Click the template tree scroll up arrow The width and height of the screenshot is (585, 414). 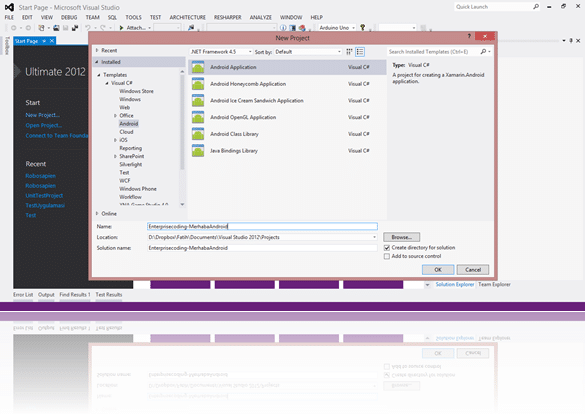click(x=182, y=72)
